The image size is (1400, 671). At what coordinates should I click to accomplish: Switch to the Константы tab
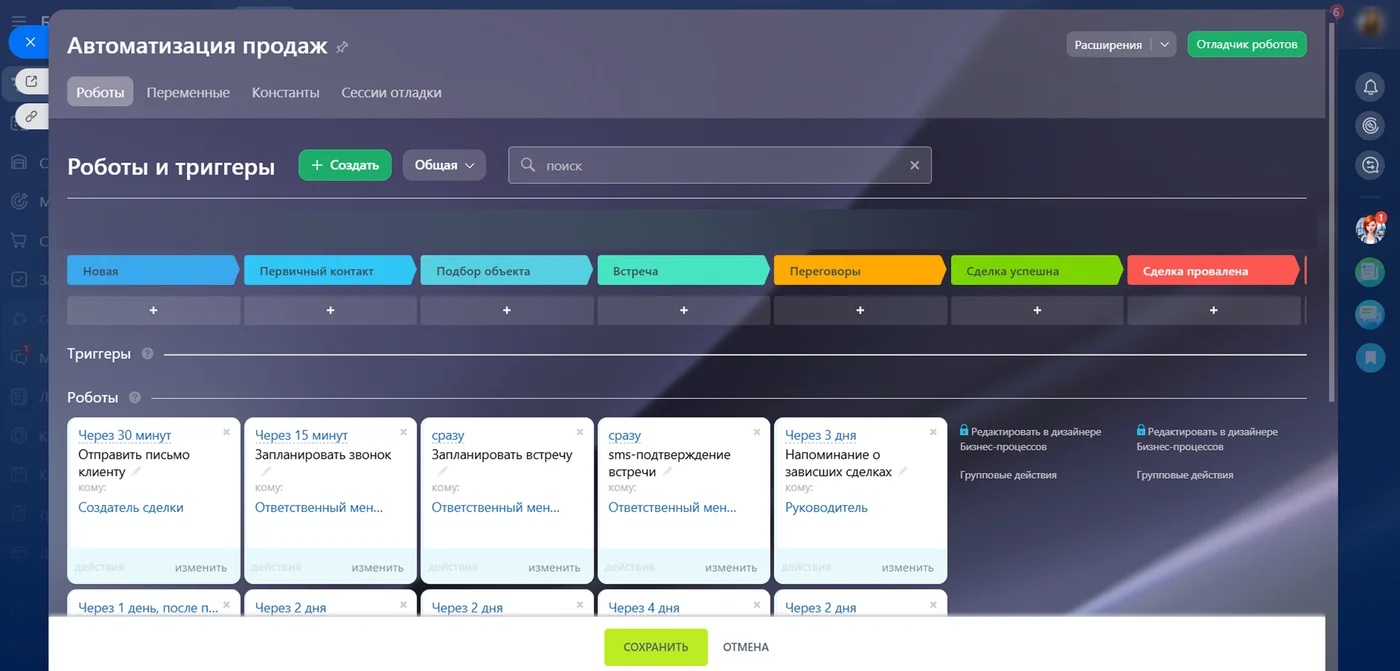click(286, 92)
